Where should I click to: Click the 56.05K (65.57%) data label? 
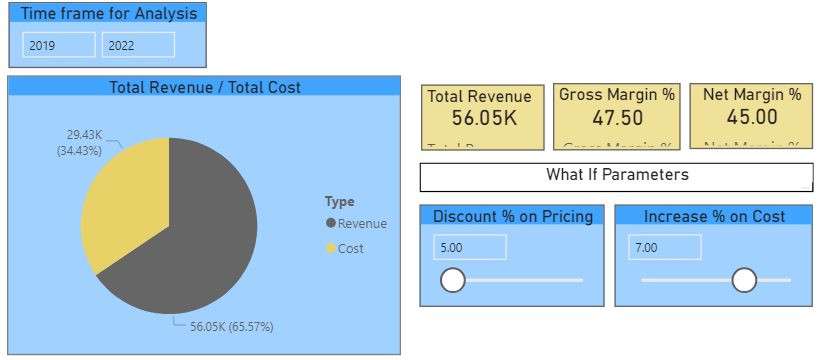[x=232, y=327]
